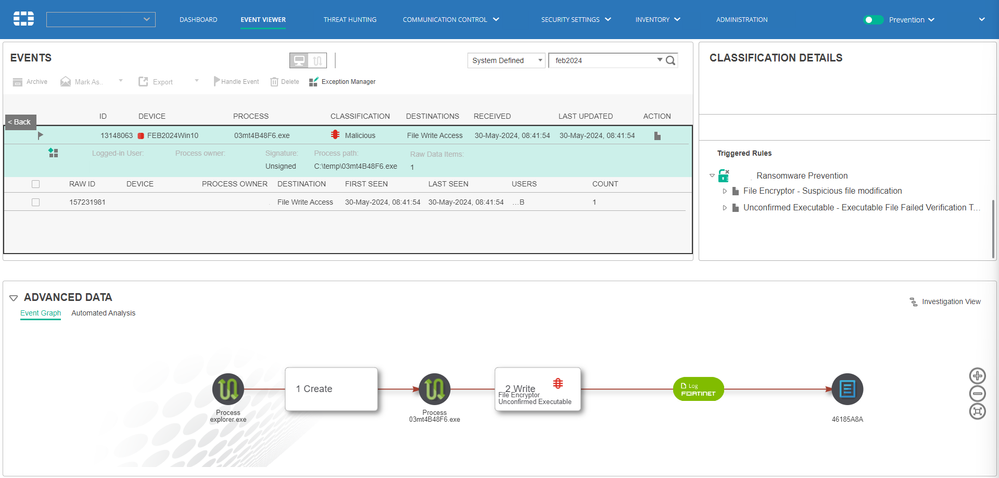Image resolution: width=999 pixels, height=478 pixels.
Task: Open the feb2024 search field dropdown arrow
Action: click(659, 61)
